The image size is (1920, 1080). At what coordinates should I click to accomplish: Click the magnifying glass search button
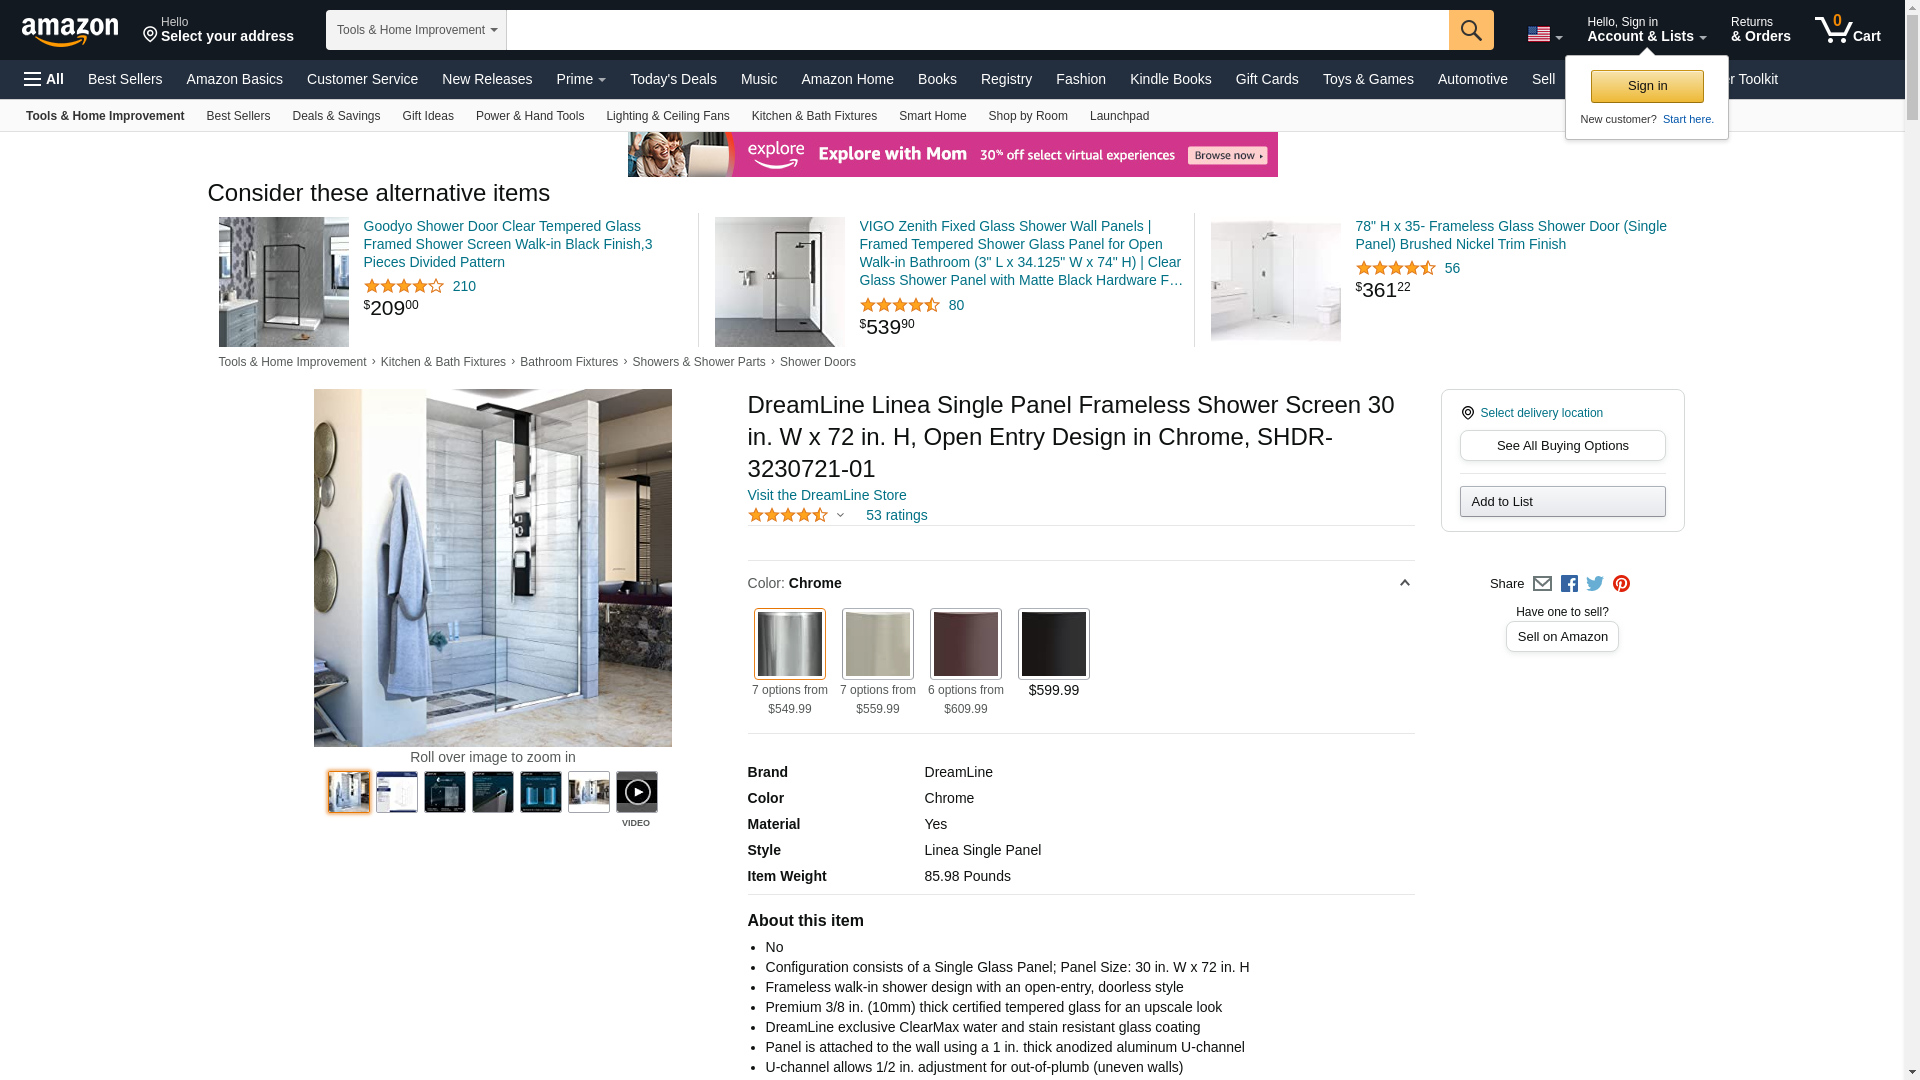pos(1471,30)
